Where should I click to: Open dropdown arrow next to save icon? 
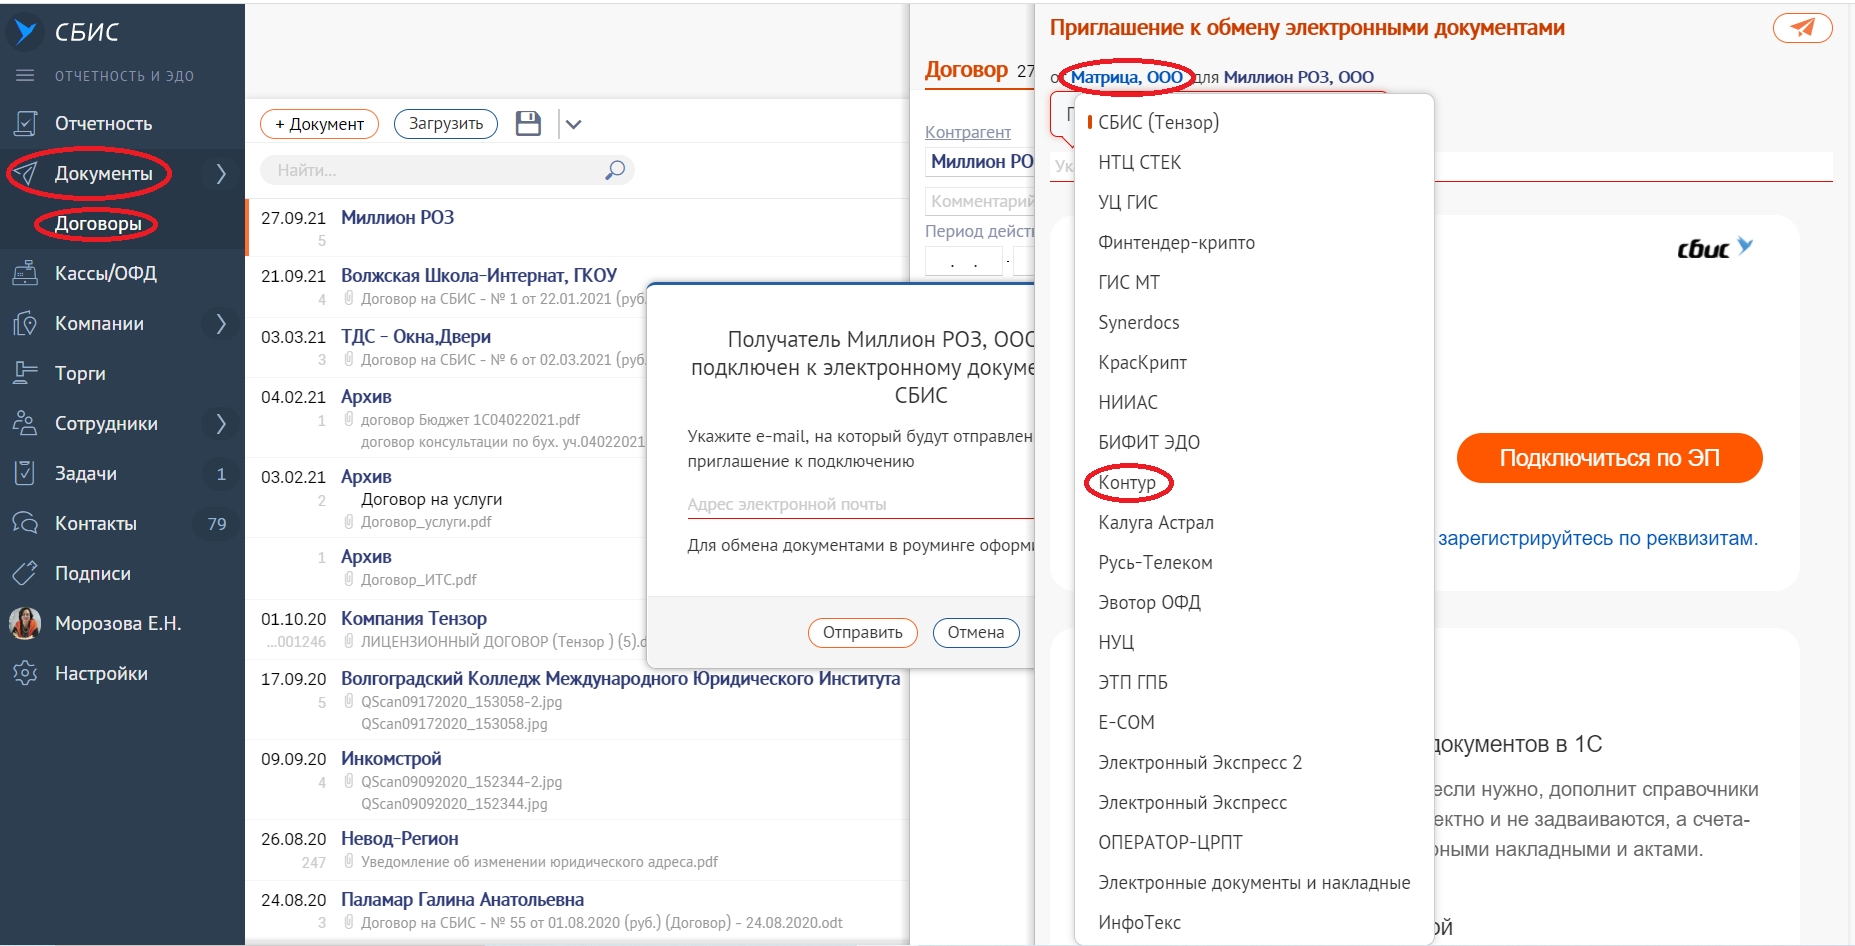[x=573, y=124]
